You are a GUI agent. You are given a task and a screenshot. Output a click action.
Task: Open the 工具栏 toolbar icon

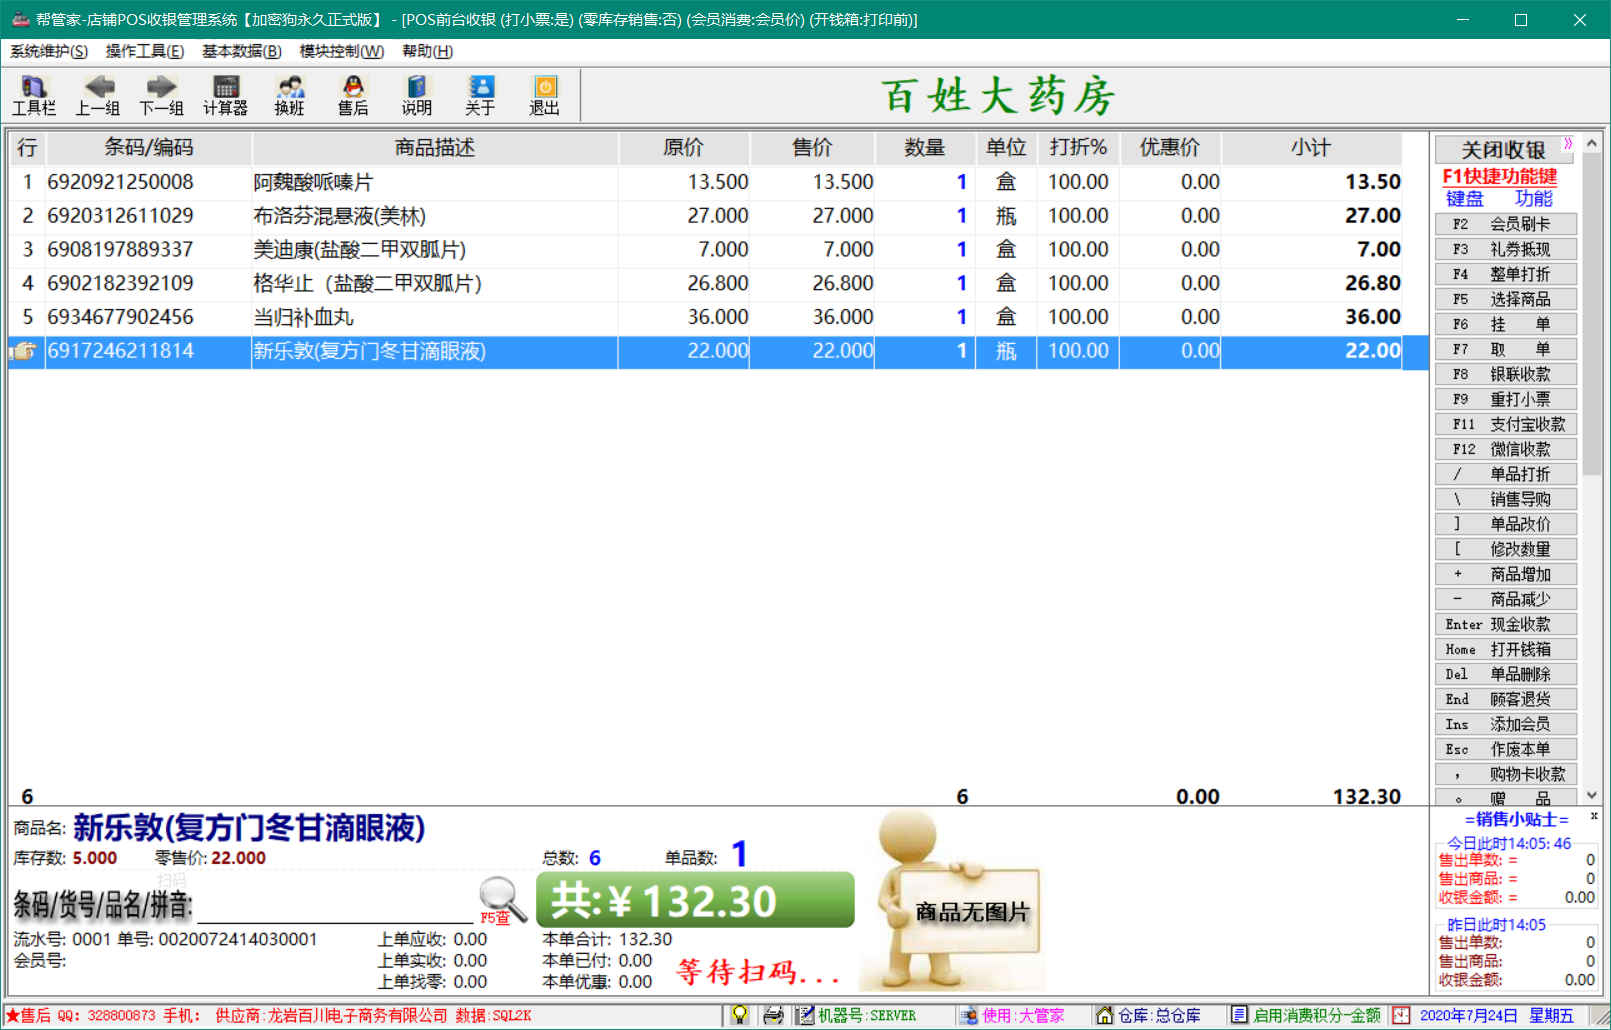(x=33, y=96)
